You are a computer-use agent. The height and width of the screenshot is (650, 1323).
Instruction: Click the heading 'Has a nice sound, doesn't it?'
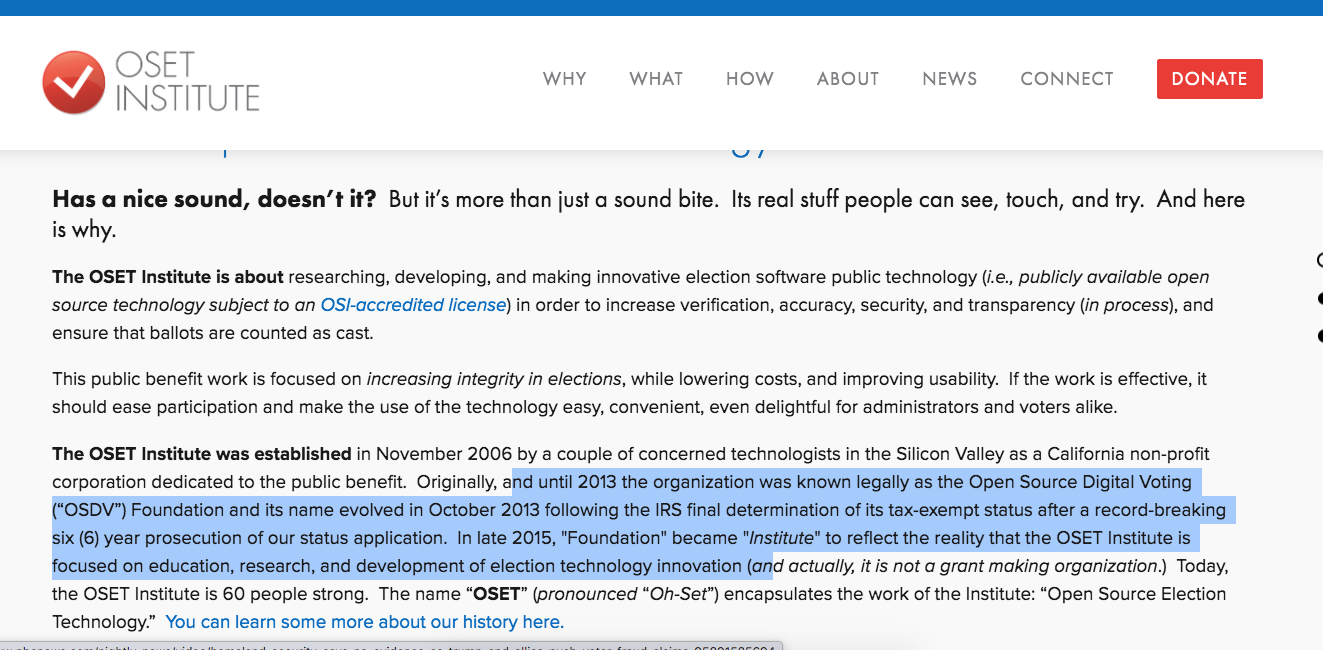point(214,199)
